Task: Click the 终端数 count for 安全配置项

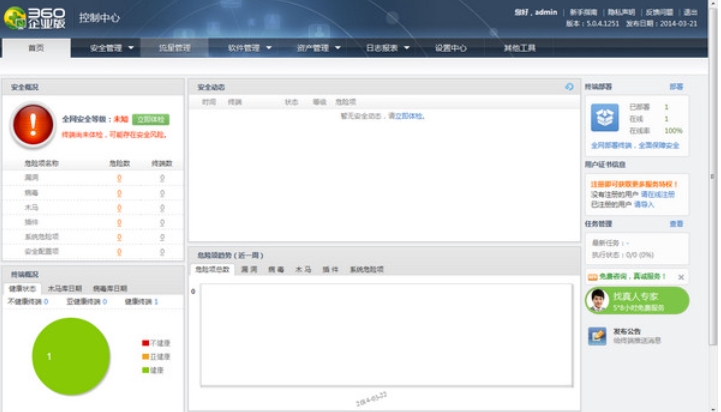Action: point(162,252)
